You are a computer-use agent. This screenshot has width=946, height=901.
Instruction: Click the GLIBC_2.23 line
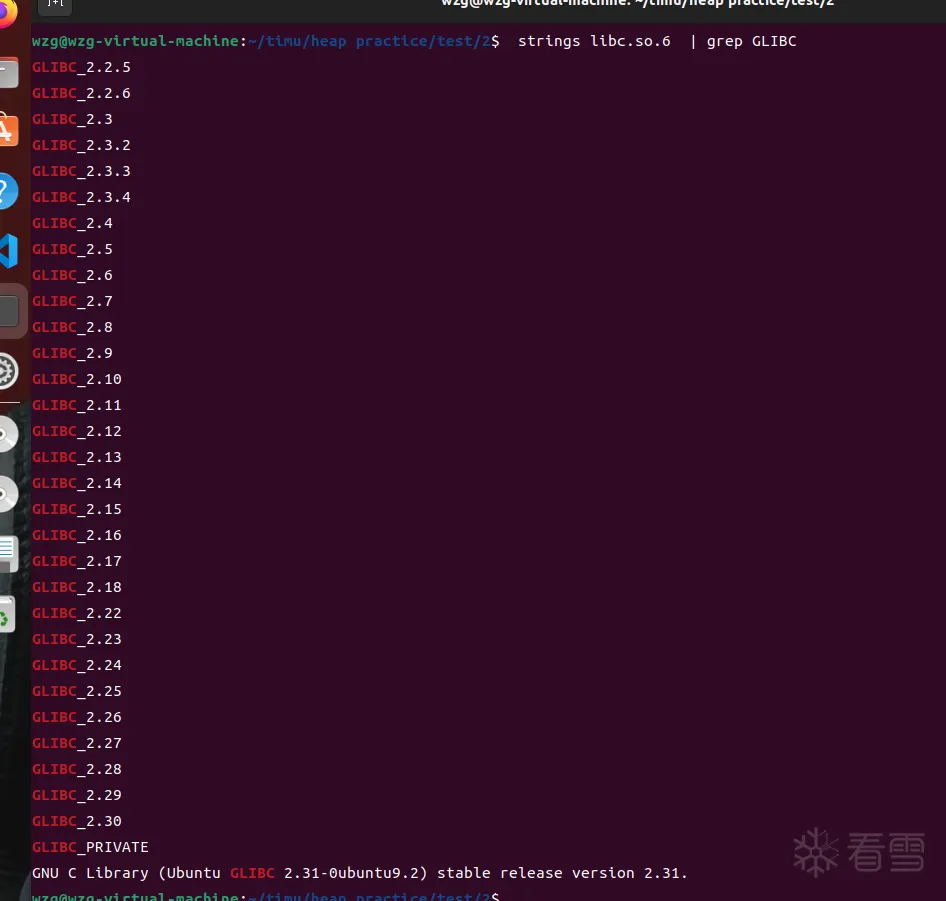click(77, 638)
